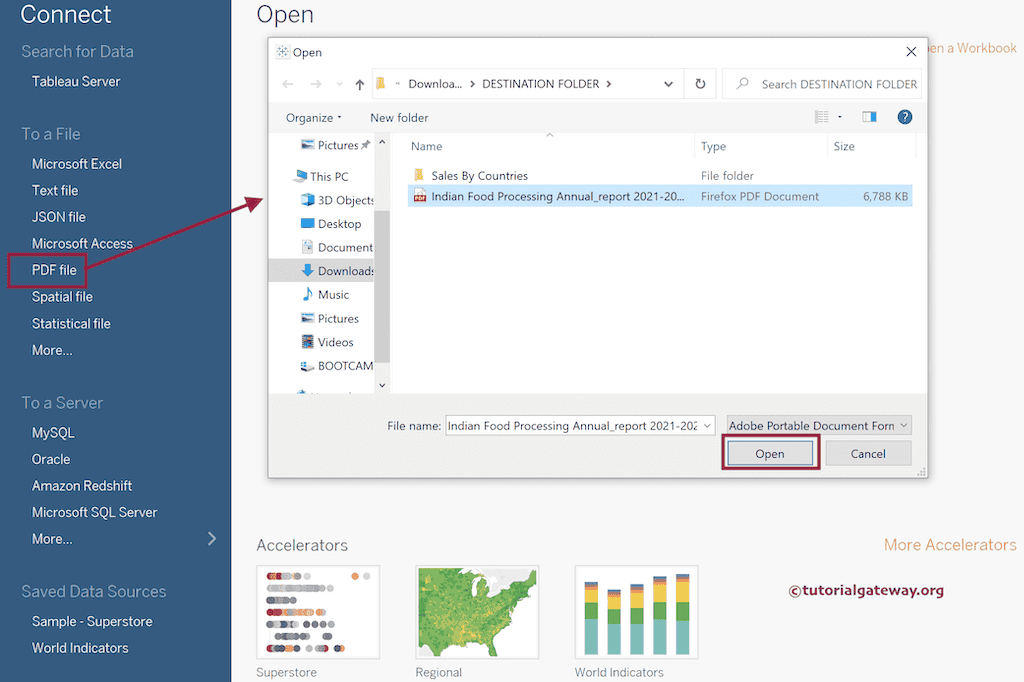Expand the address bar history dropdown
Image resolution: width=1024 pixels, height=682 pixels.
tap(668, 83)
